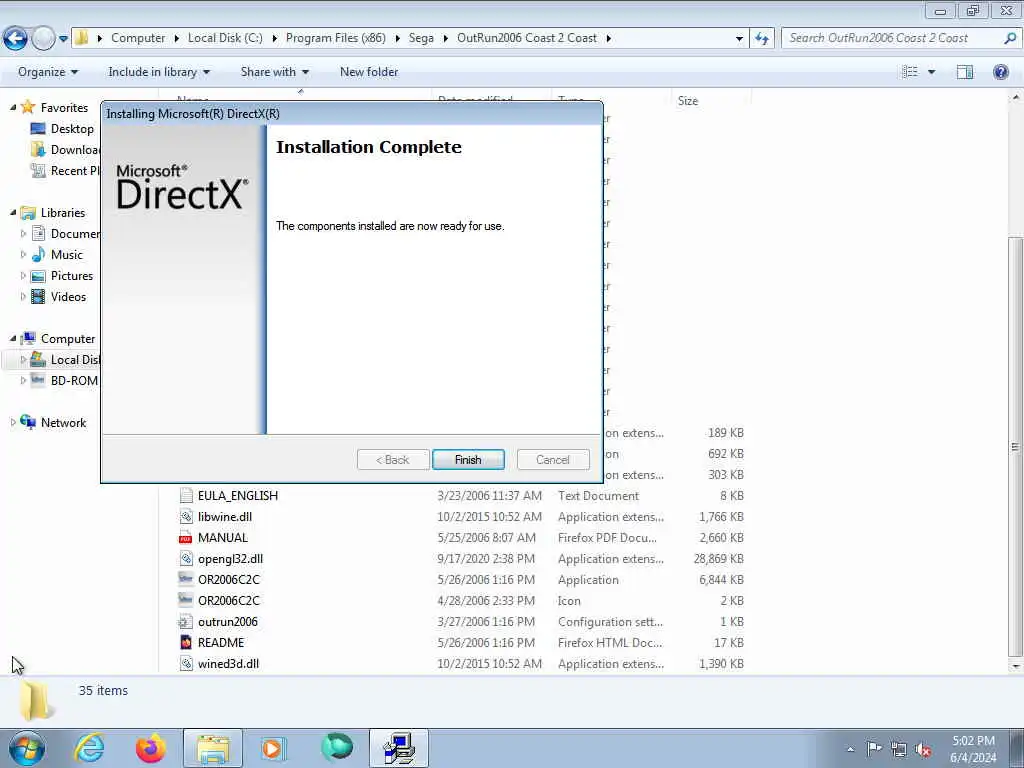Select Program Files (x86) in breadcrumb
This screenshot has height=768, width=1024.
coord(336,38)
